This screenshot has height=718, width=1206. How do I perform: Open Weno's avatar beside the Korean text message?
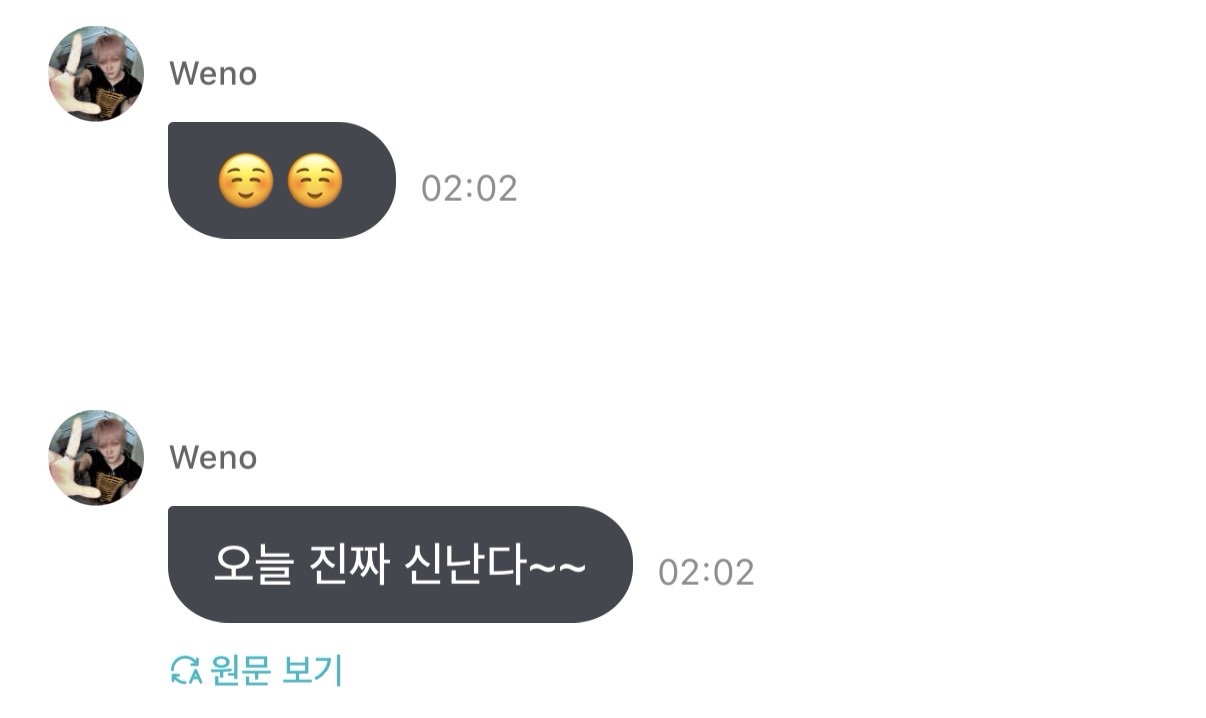pyautogui.click(x=96, y=458)
